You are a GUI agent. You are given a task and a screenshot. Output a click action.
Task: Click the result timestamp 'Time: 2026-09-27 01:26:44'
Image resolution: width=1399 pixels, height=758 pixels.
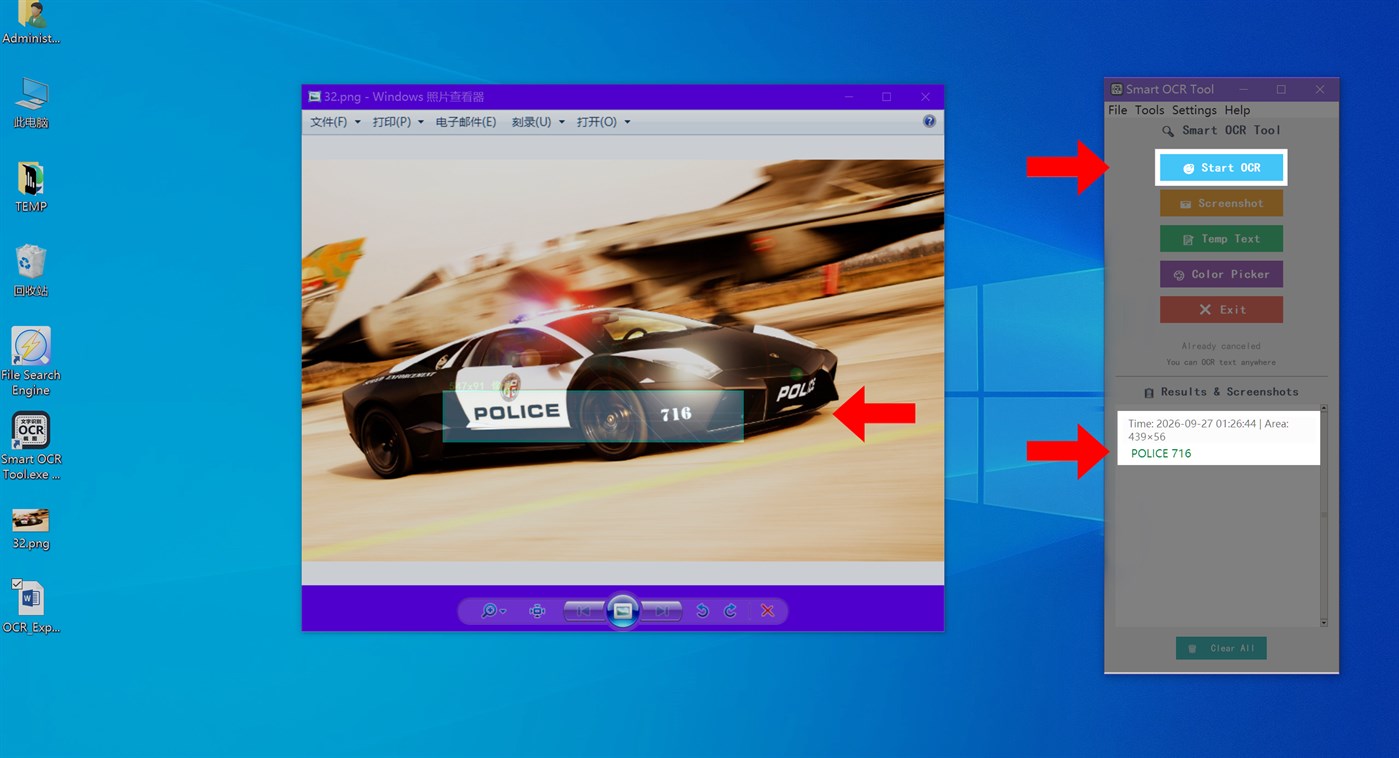point(1194,424)
